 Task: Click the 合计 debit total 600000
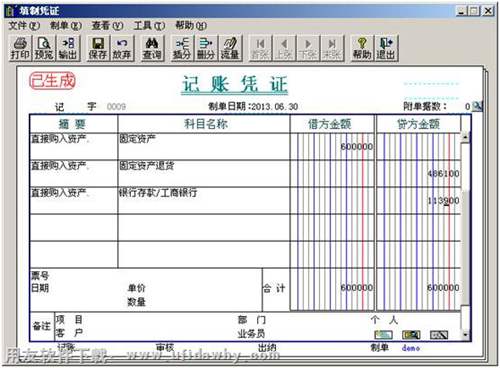click(x=356, y=287)
